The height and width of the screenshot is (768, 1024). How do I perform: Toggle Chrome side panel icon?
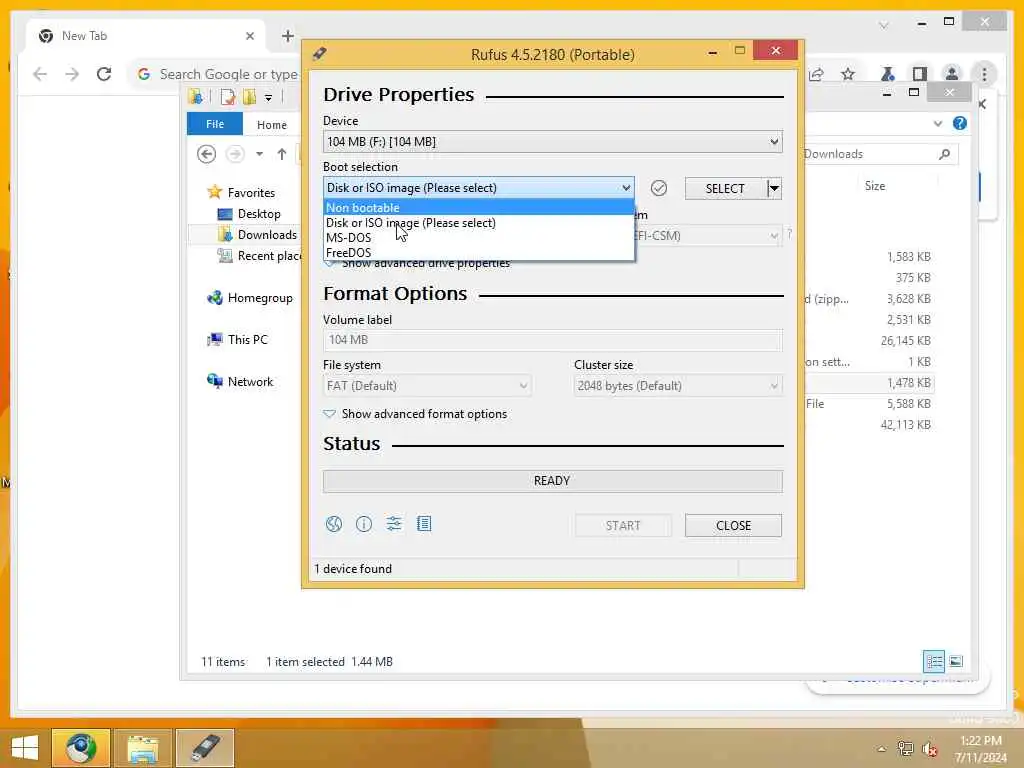click(920, 74)
